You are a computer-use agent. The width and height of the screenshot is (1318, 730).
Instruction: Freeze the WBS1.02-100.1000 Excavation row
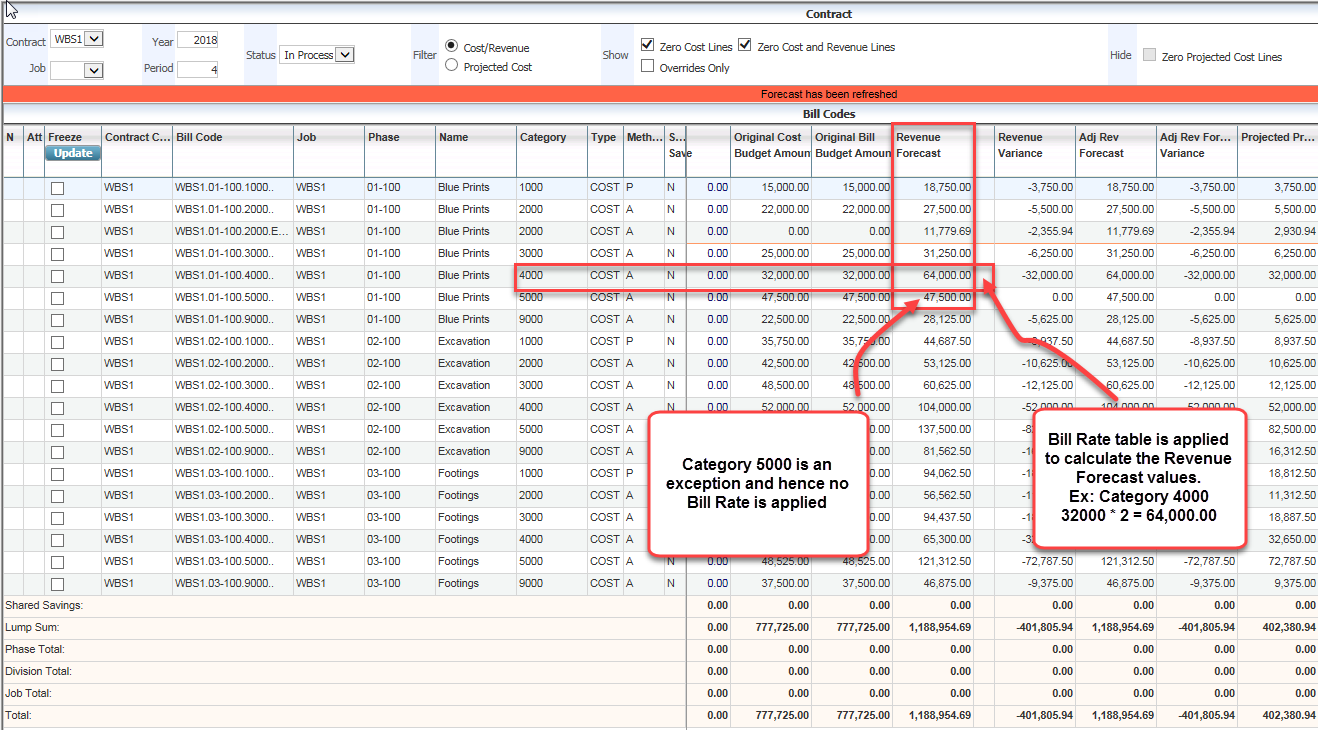57,341
